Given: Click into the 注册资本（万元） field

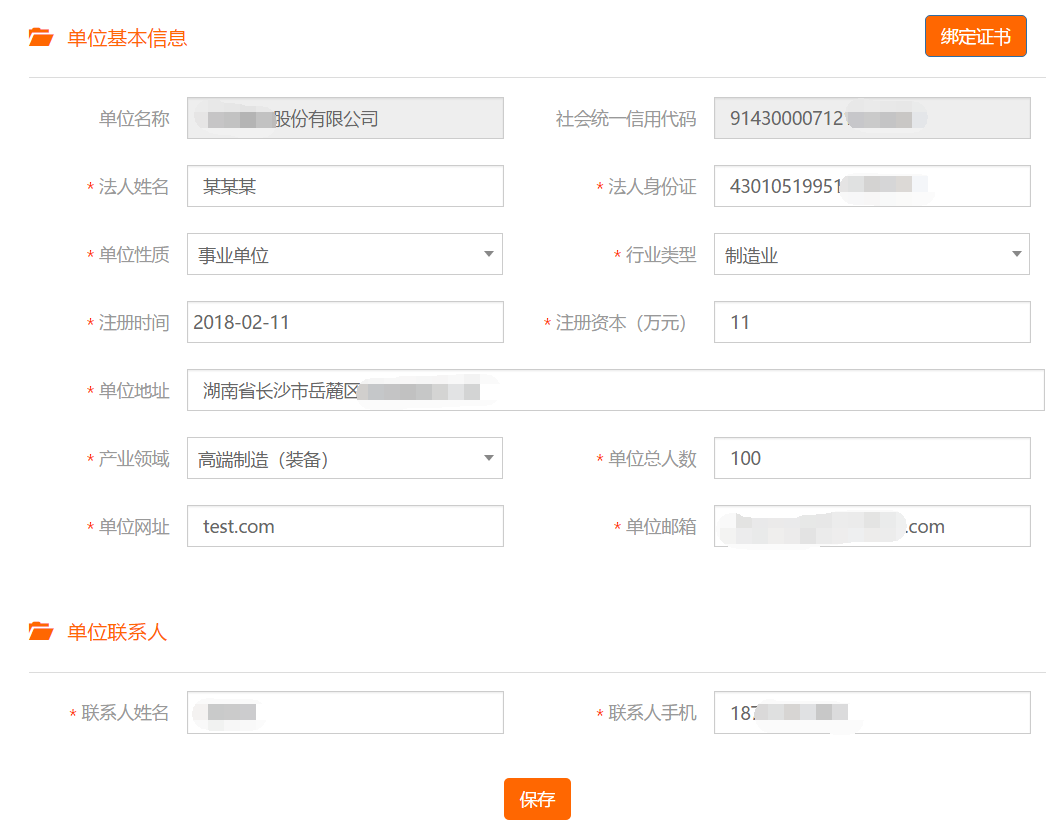Looking at the screenshot, I should 871,322.
